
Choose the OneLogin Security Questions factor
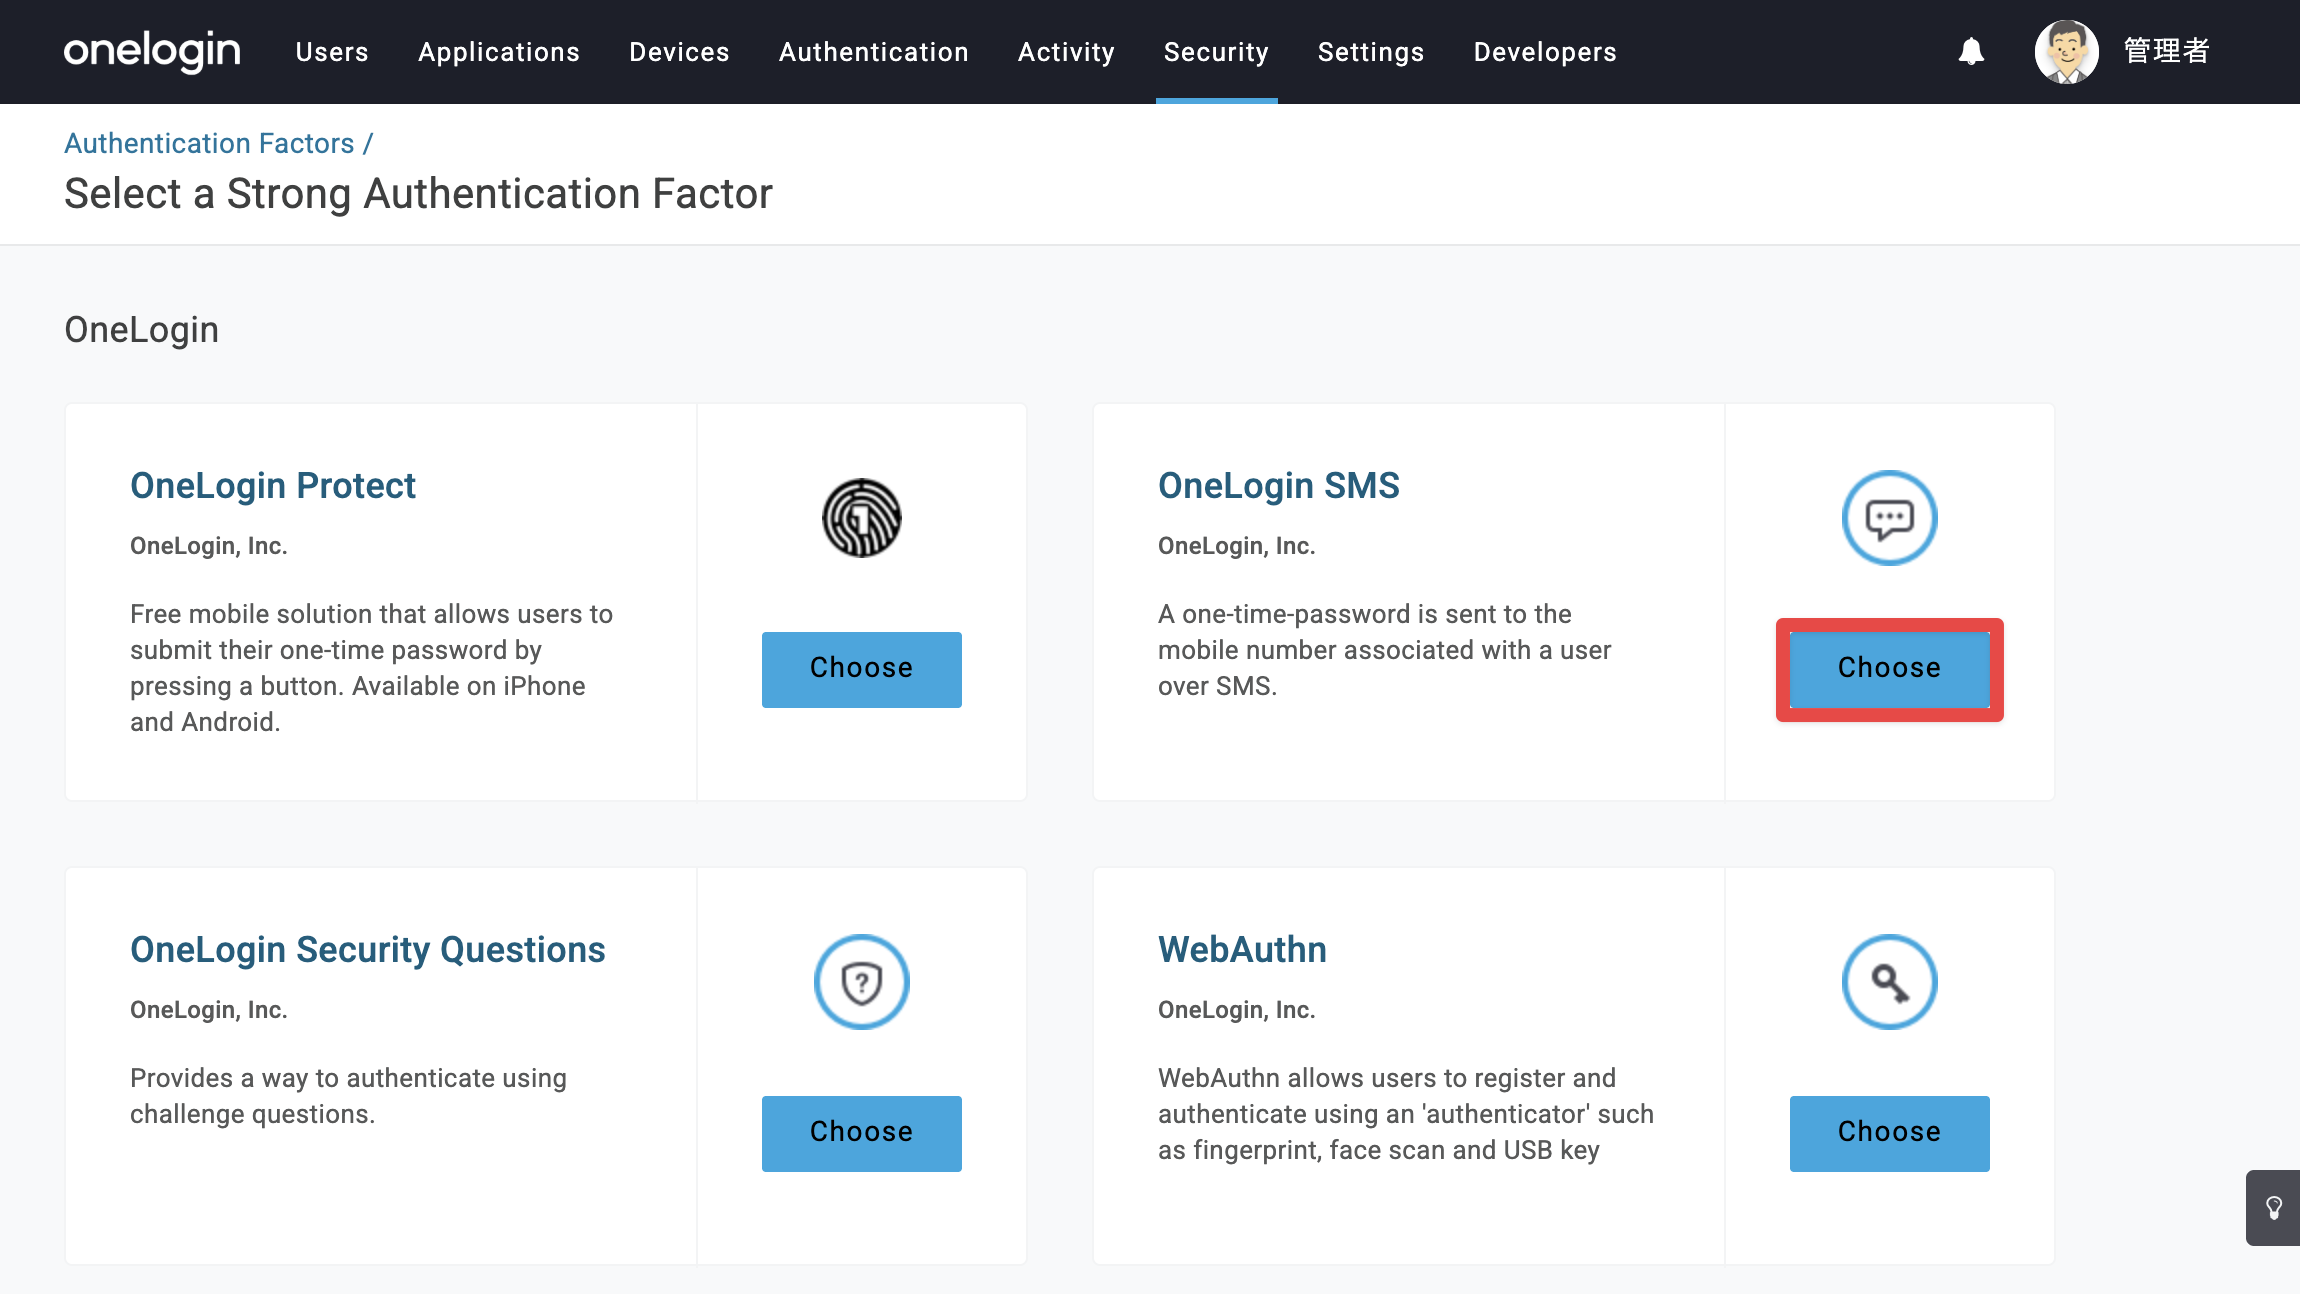[862, 1133]
